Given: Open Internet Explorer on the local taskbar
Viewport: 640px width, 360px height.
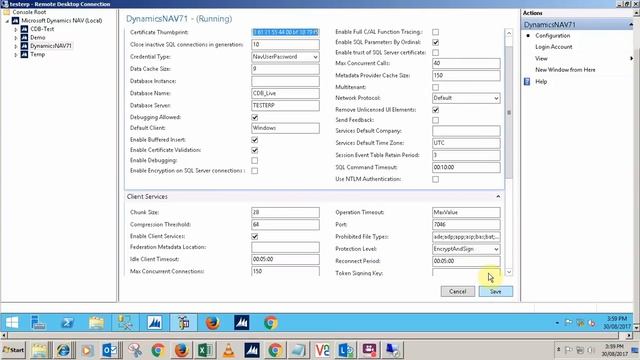Looking at the screenshot, I should 63,350.
